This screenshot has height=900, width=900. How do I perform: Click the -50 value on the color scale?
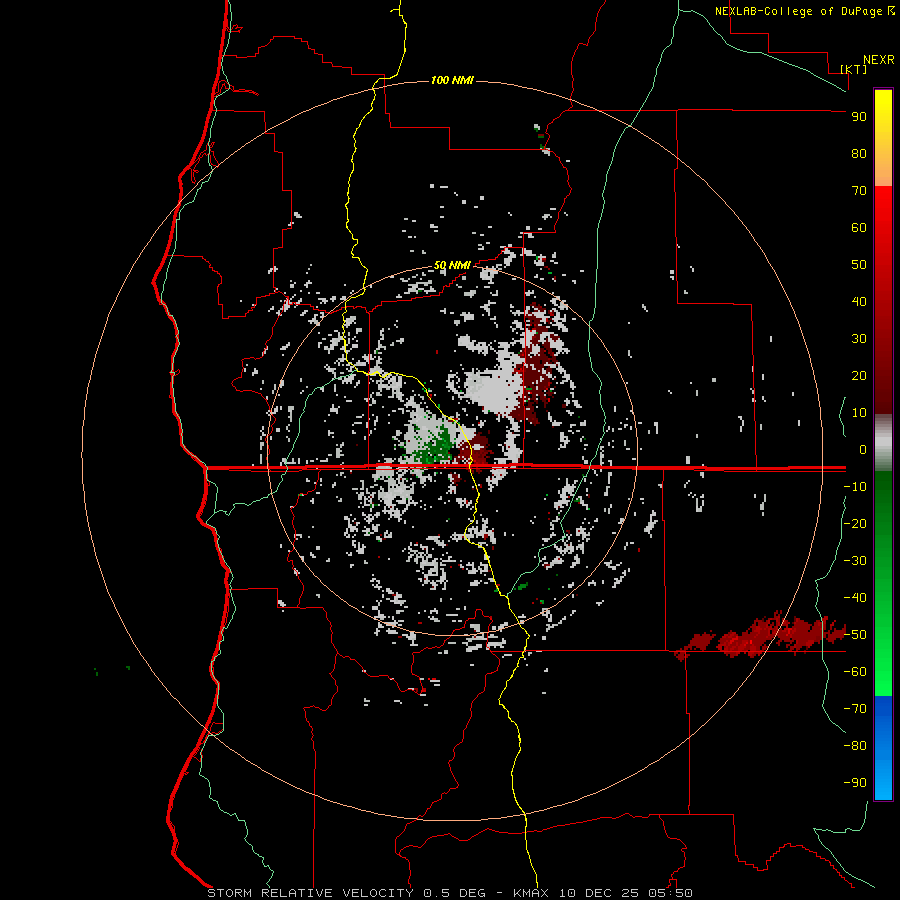click(855, 635)
